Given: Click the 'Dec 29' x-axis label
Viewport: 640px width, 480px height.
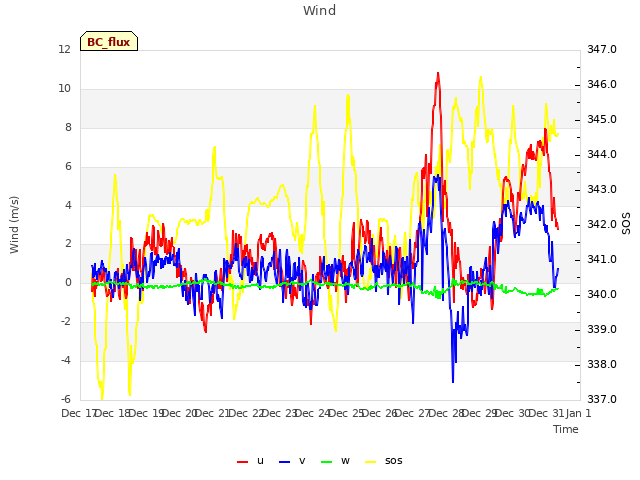Looking at the screenshot, I should (x=480, y=413).
